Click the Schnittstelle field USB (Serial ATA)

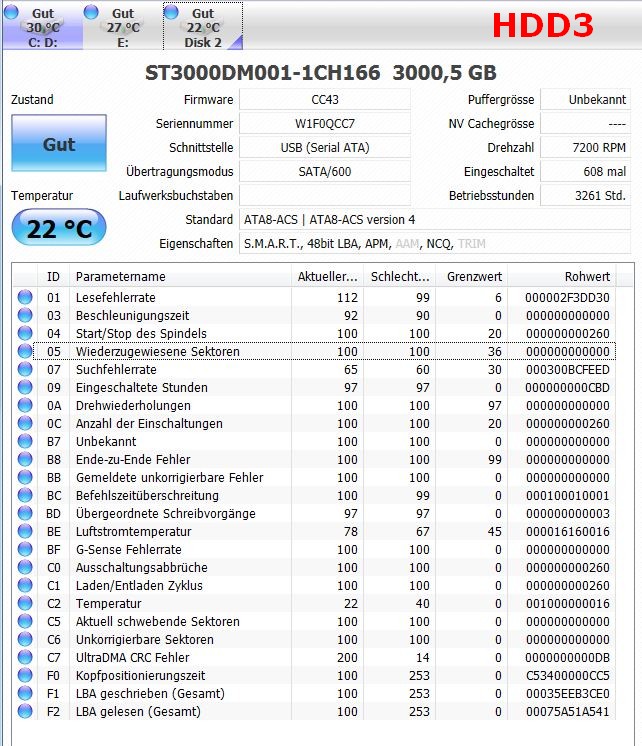pyautogui.click(x=325, y=147)
